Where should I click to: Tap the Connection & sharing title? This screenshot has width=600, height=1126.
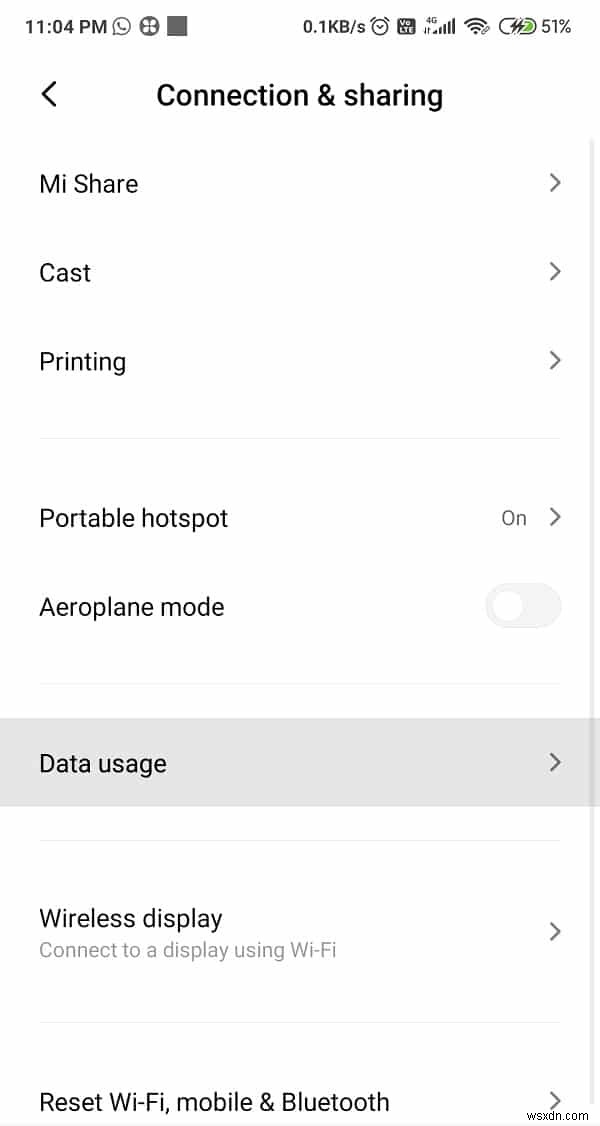tap(299, 95)
